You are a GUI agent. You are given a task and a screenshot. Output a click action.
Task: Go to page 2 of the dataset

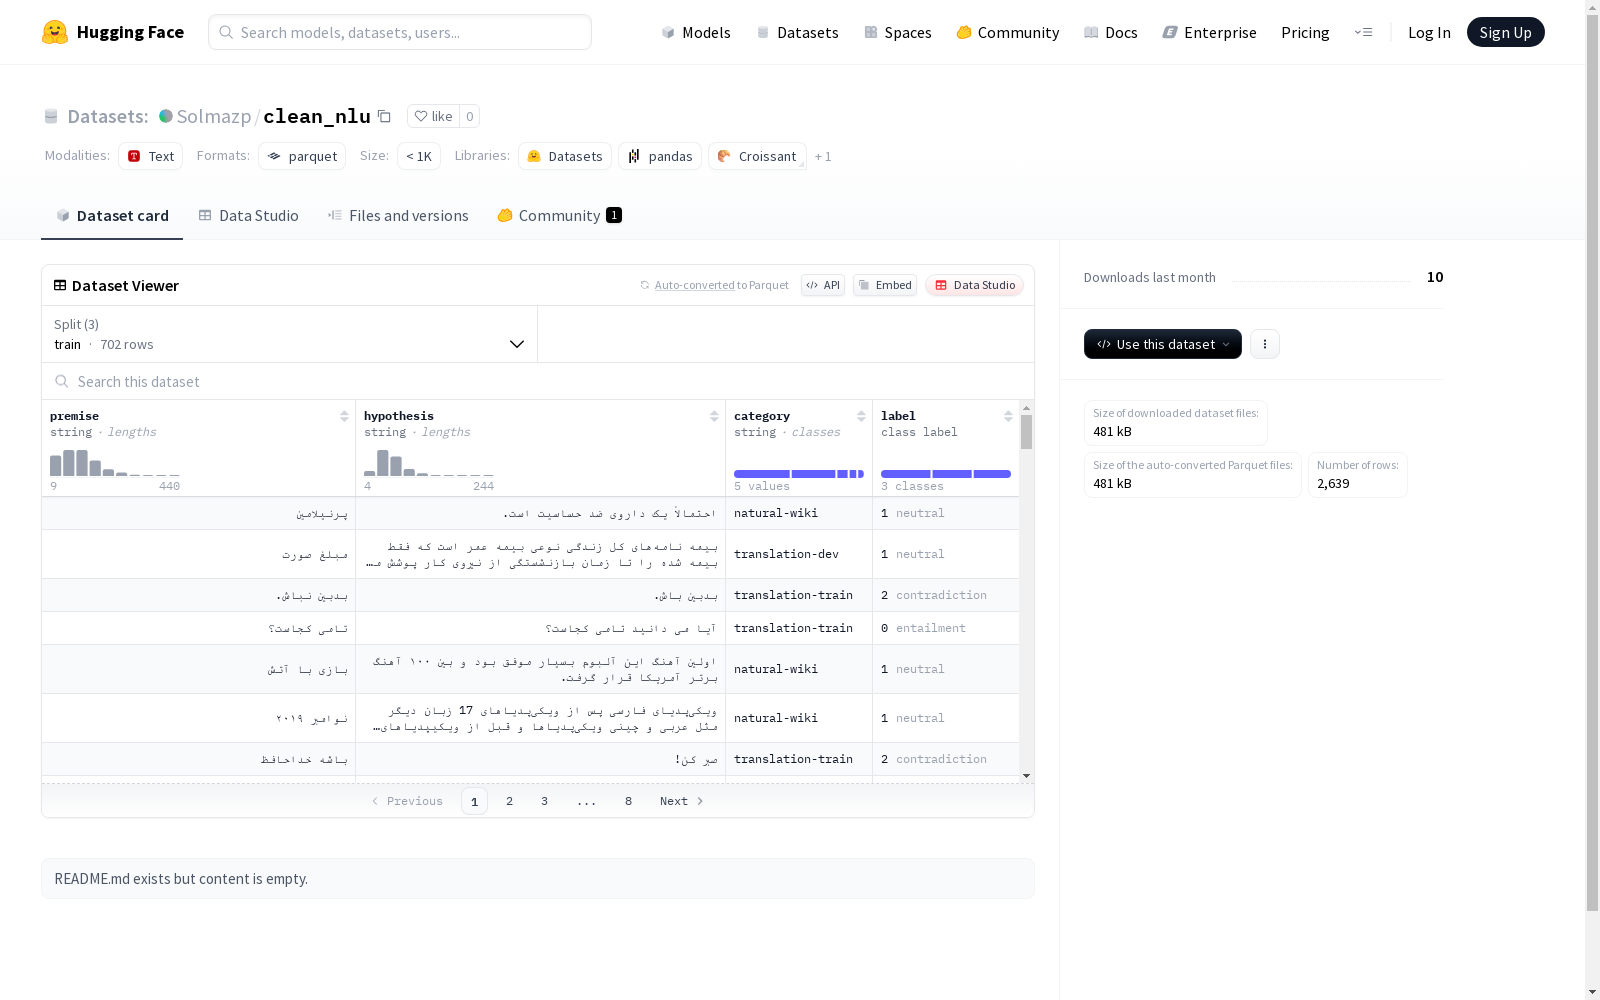pos(509,801)
